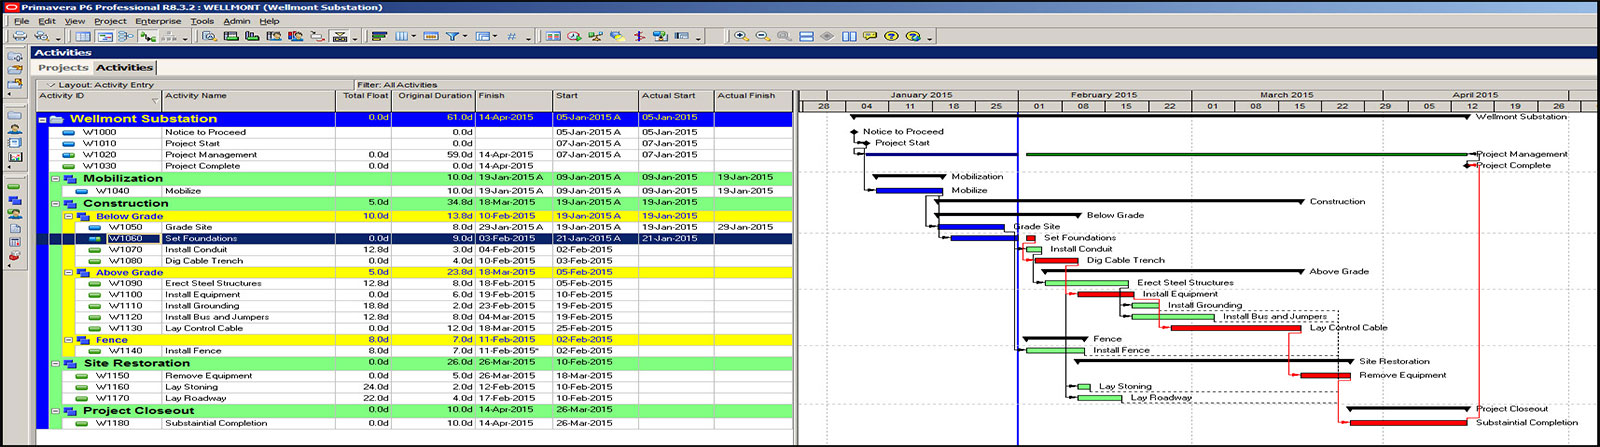Click the WBS icon in the left sidebar
This screenshot has height=447, width=1600.
click(x=14, y=200)
